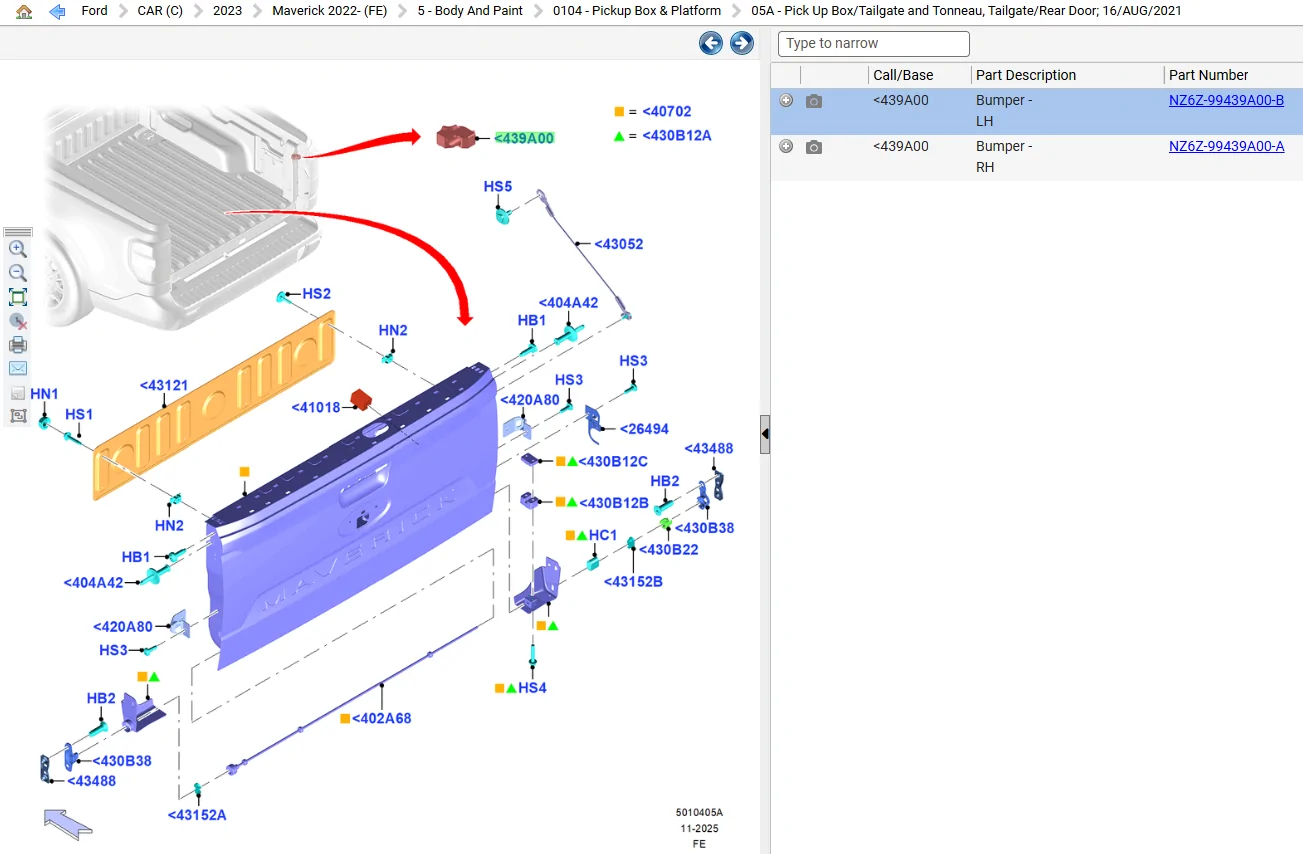This screenshot has height=854, width=1303.
Task: Click the Bumper - RH description cell
Action: pyautogui.click(x=1005, y=157)
